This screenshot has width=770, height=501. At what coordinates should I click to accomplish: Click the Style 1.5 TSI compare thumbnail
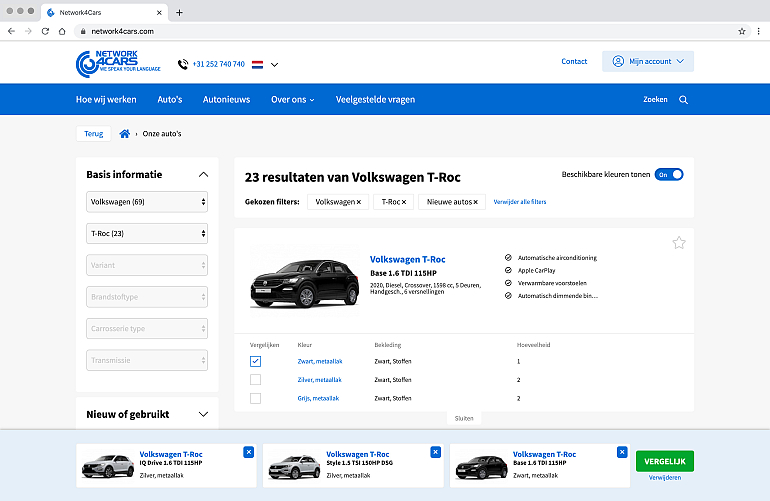[x=294, y=466]
